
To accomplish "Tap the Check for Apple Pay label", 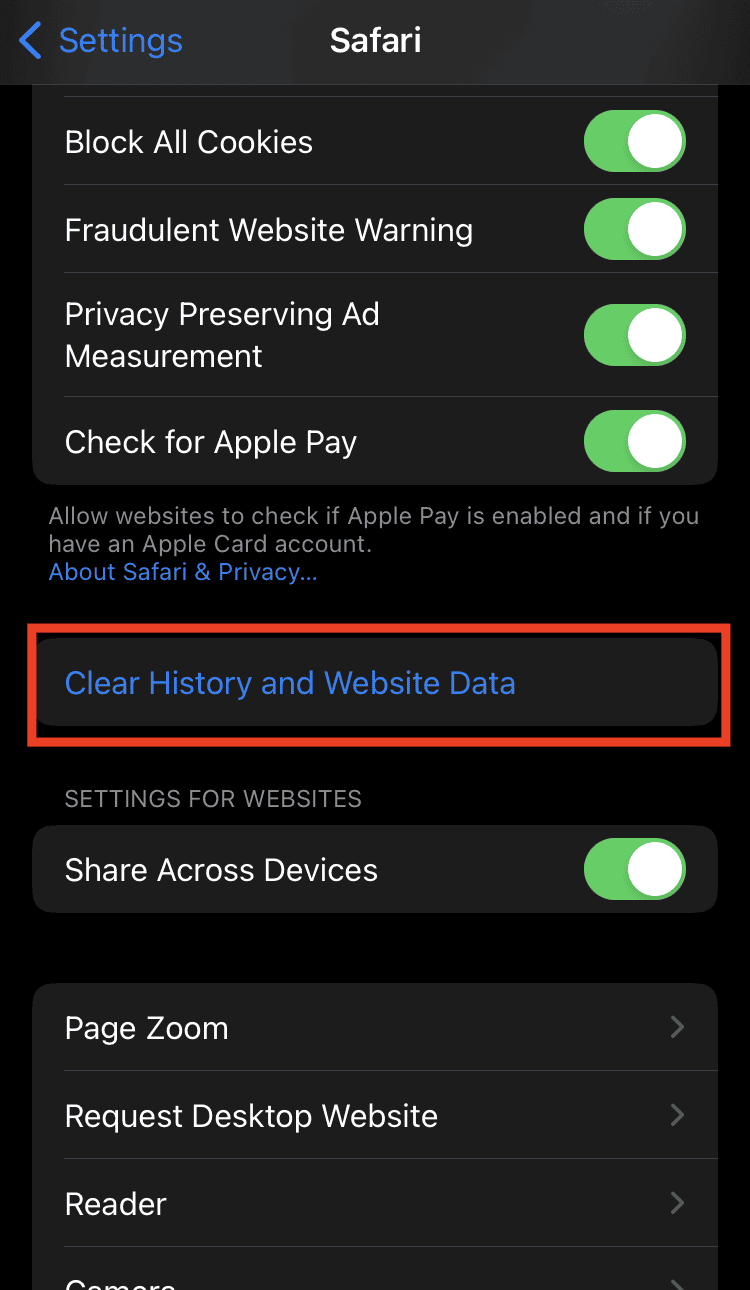I will [211, 443].
